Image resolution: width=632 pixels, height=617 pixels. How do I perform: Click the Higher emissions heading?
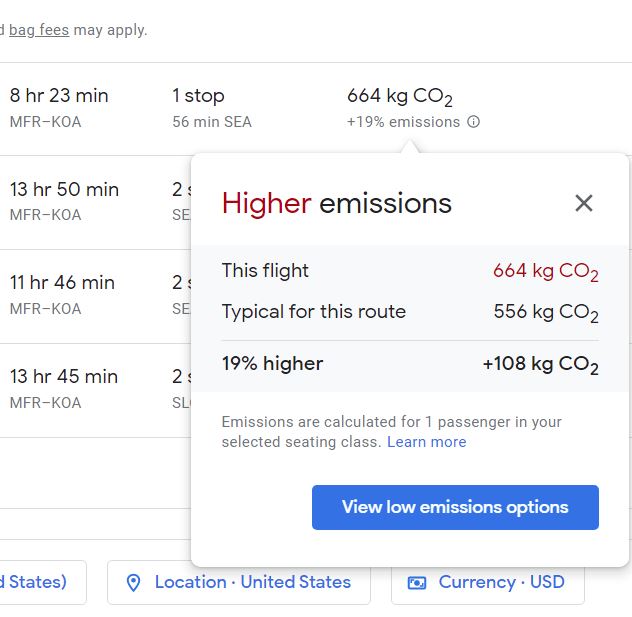(336, 204)
